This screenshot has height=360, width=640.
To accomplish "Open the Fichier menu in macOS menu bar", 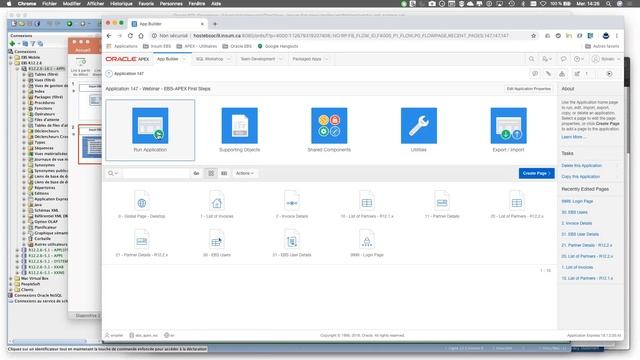I will [x=49, y=4].
